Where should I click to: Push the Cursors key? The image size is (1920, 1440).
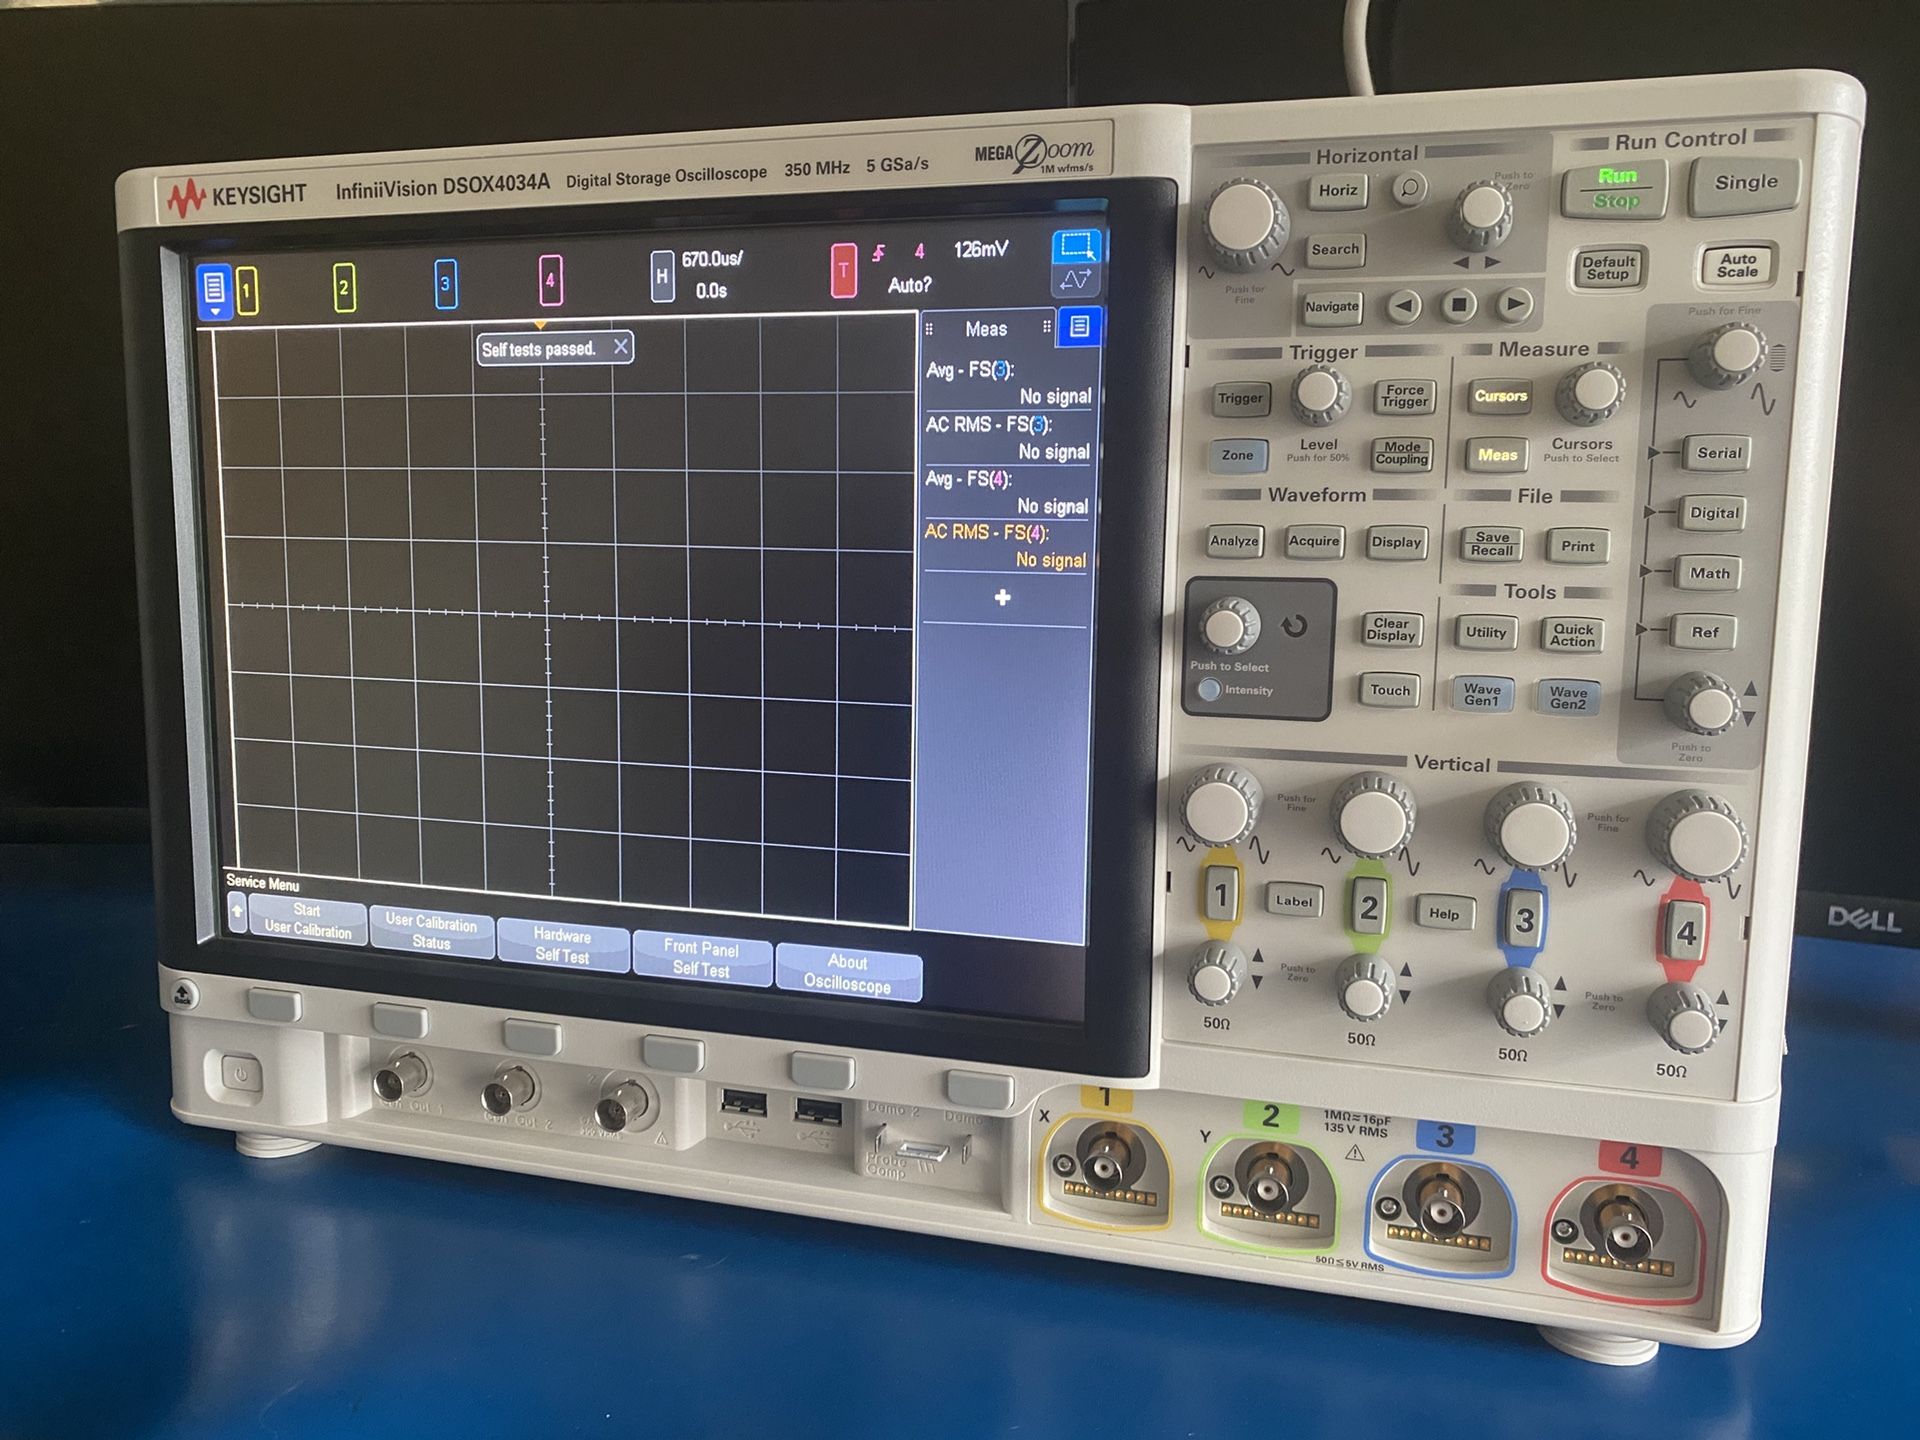[x=1500, y=396]
